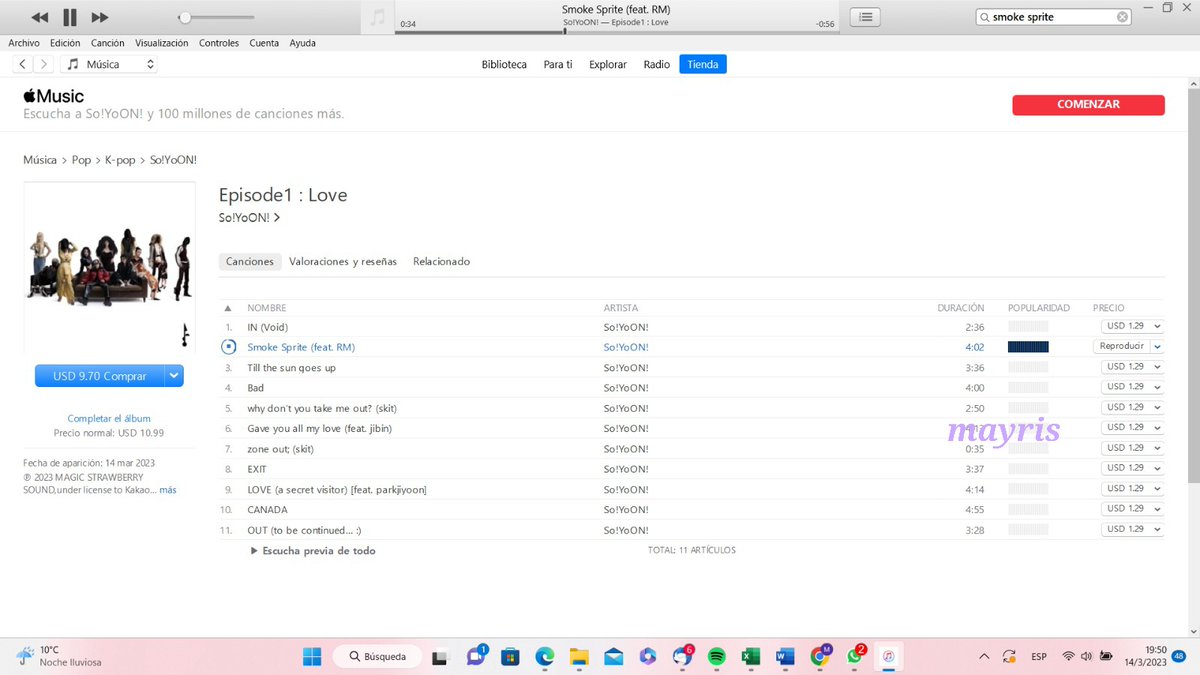Open the Ayuda menu
Image resolution: width=1200 pixels, height=675 pixels.
point(302,43)
